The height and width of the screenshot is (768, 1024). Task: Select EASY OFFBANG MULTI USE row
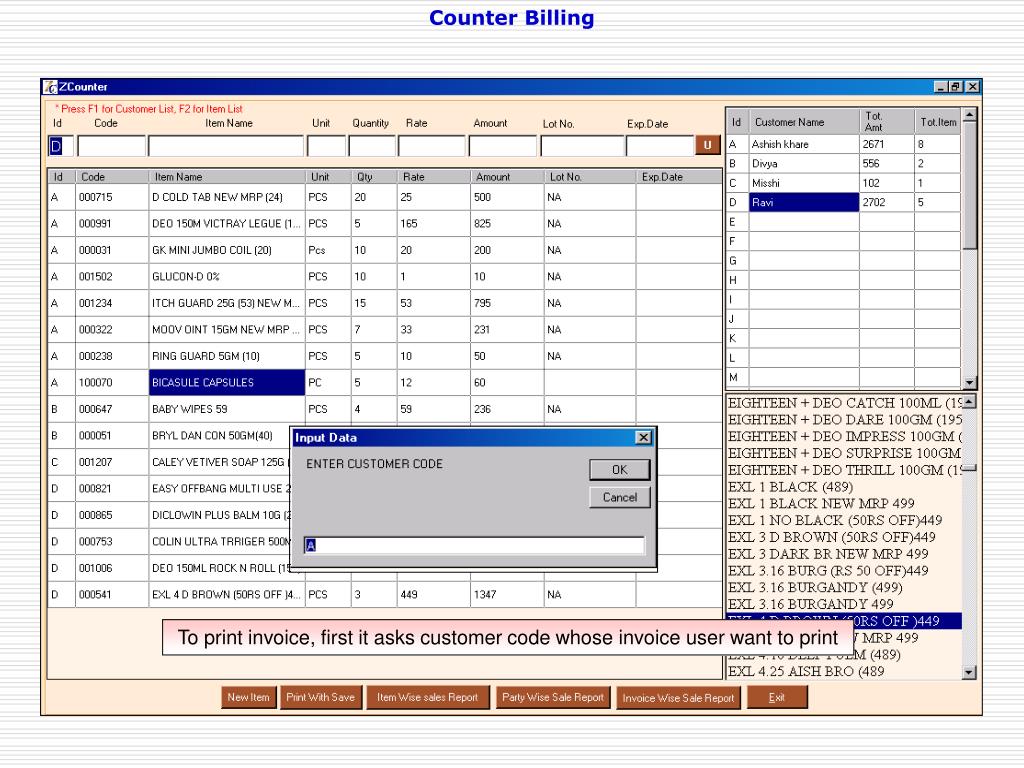168,488
